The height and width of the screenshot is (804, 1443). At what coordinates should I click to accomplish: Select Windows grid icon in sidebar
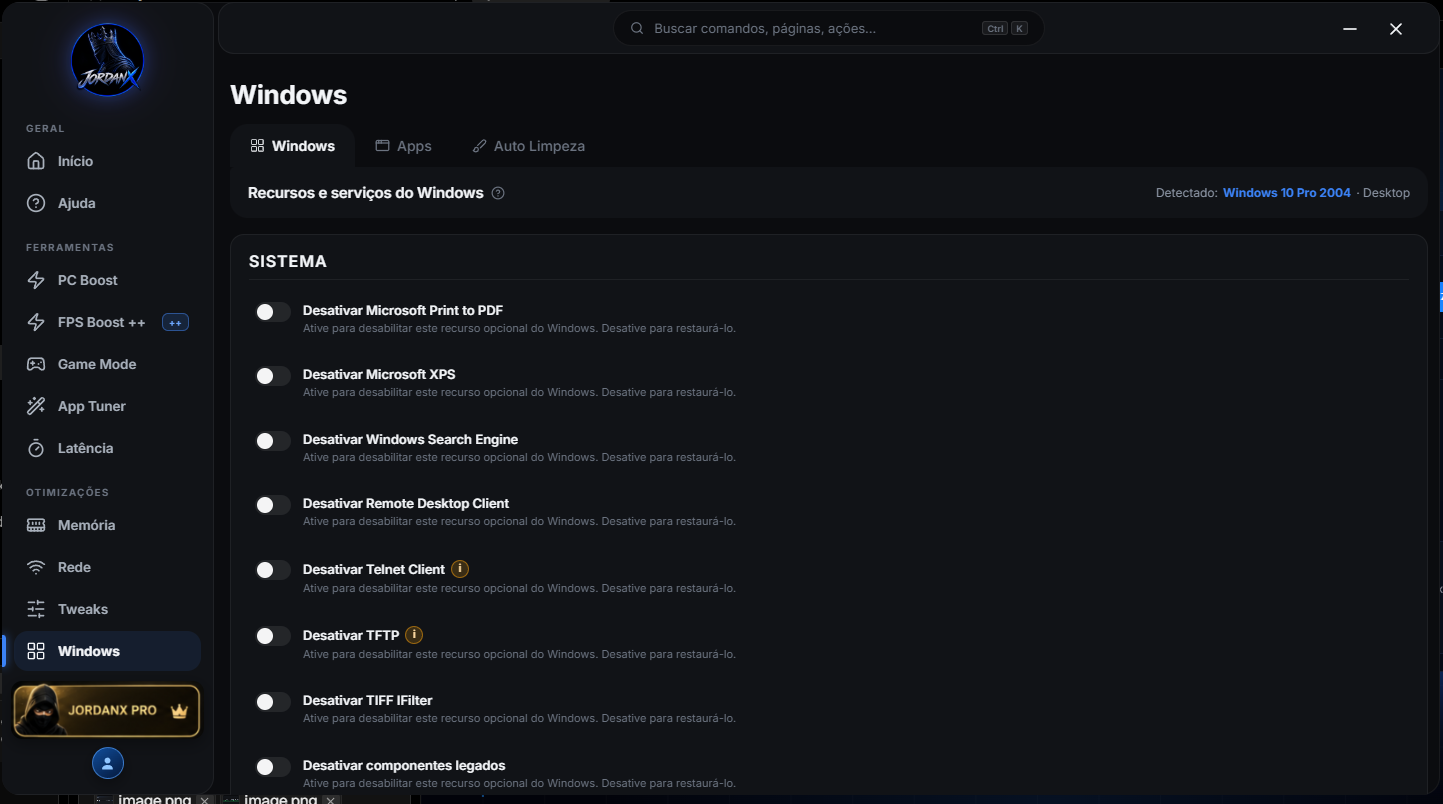point(36,651)
